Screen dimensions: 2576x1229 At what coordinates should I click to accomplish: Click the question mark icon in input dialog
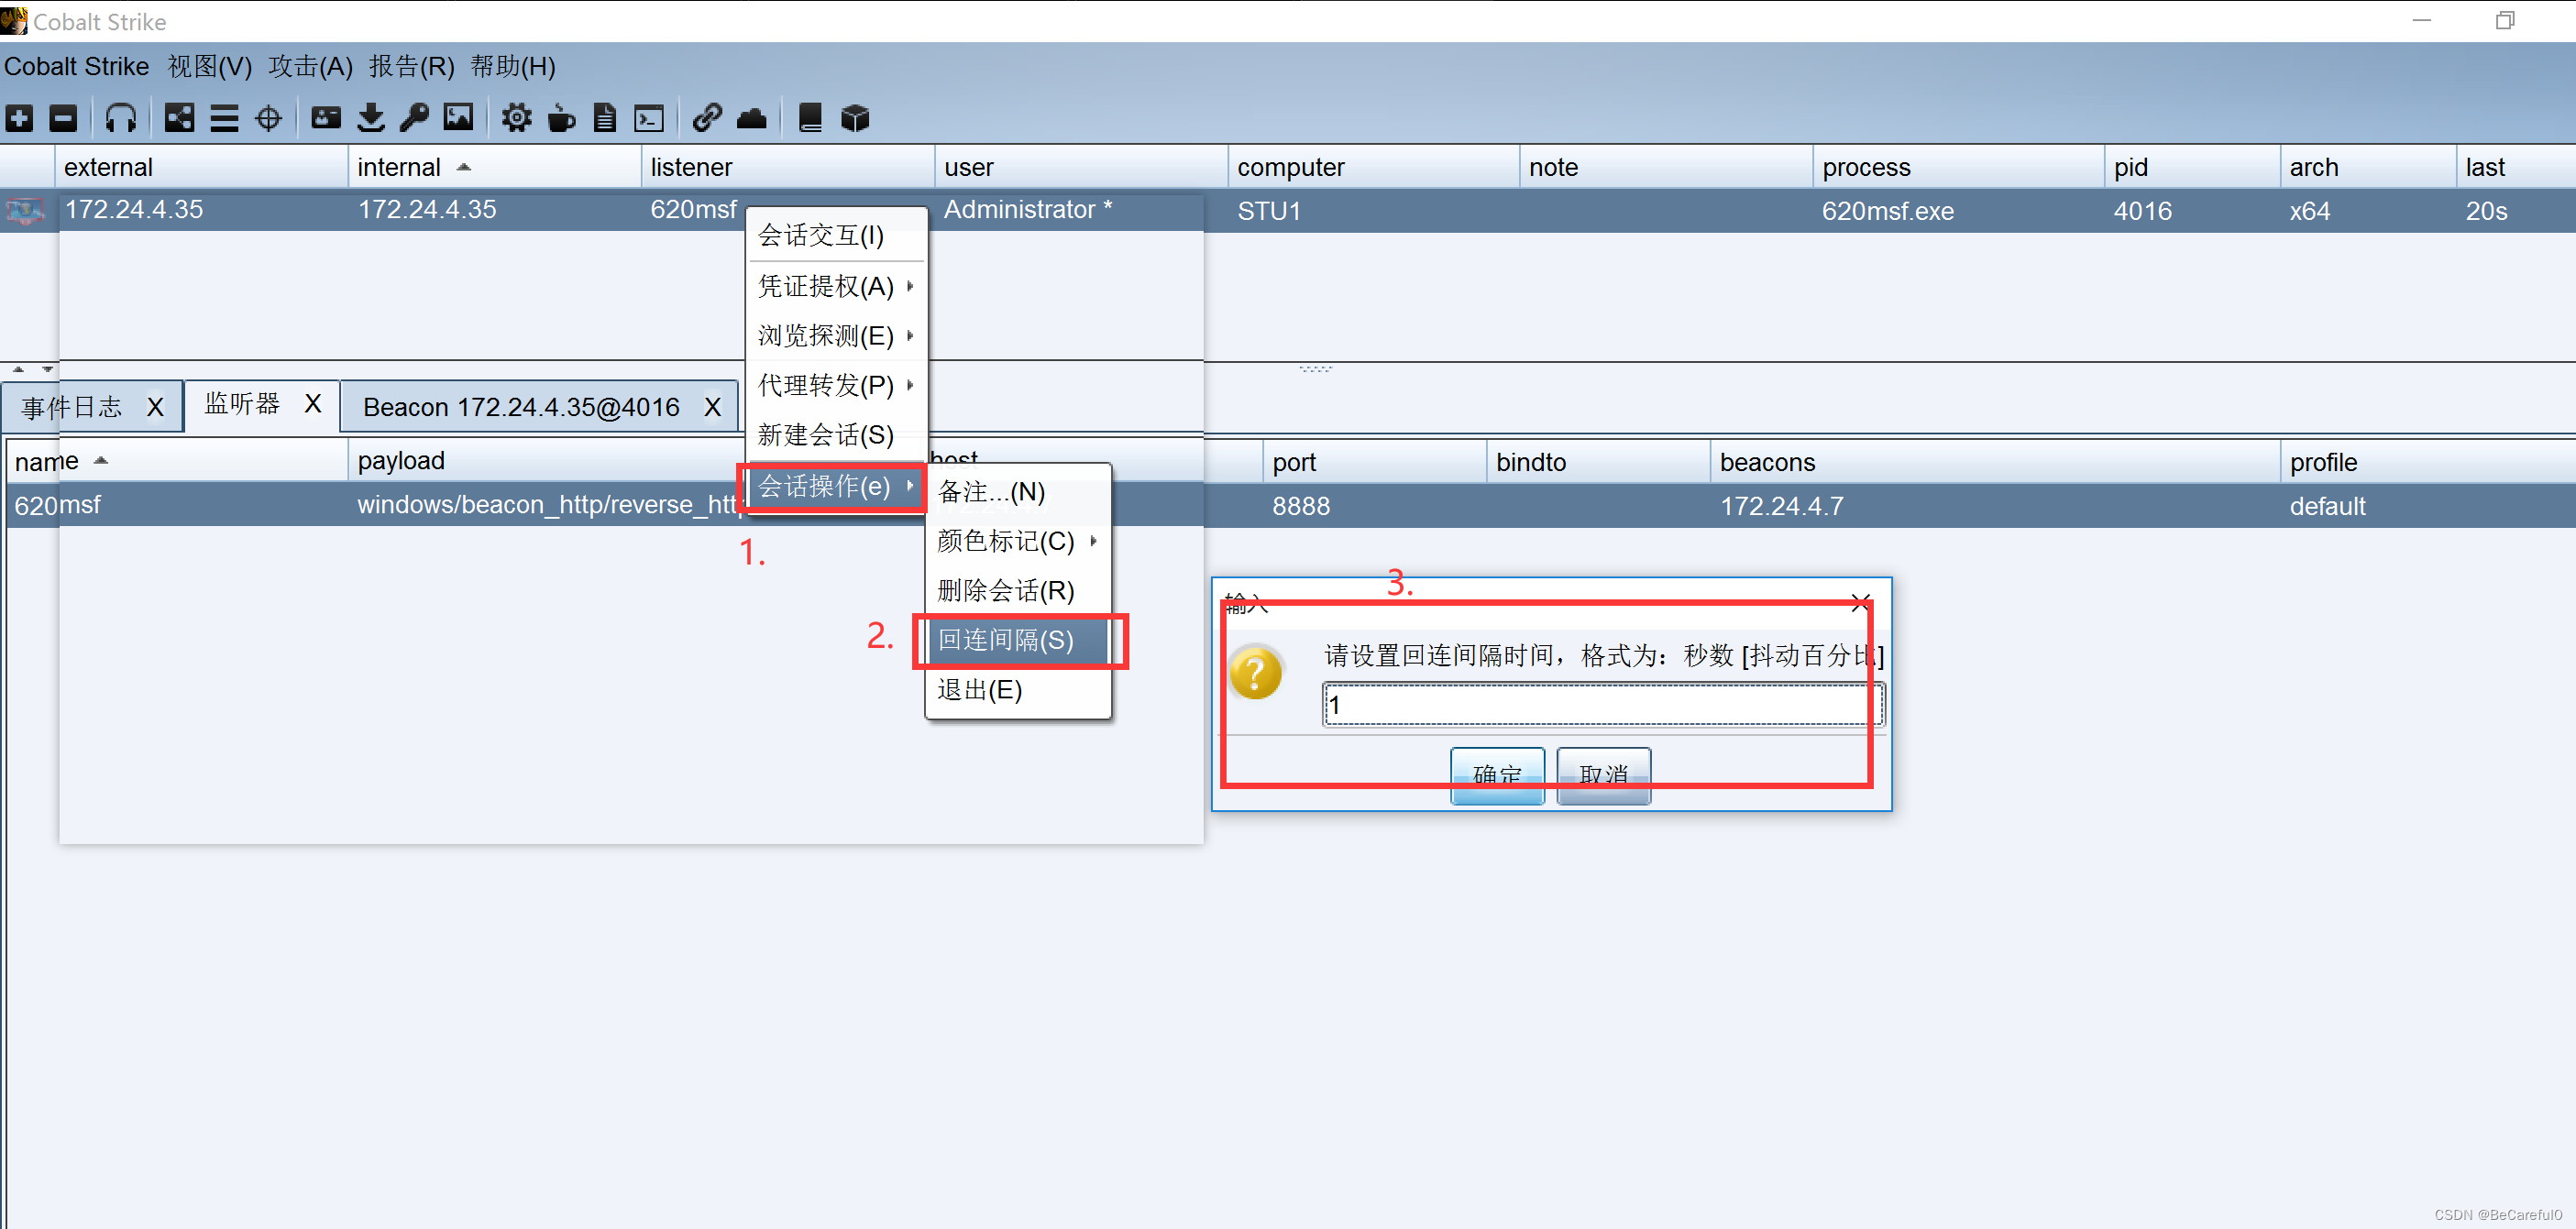[1255, 672]
